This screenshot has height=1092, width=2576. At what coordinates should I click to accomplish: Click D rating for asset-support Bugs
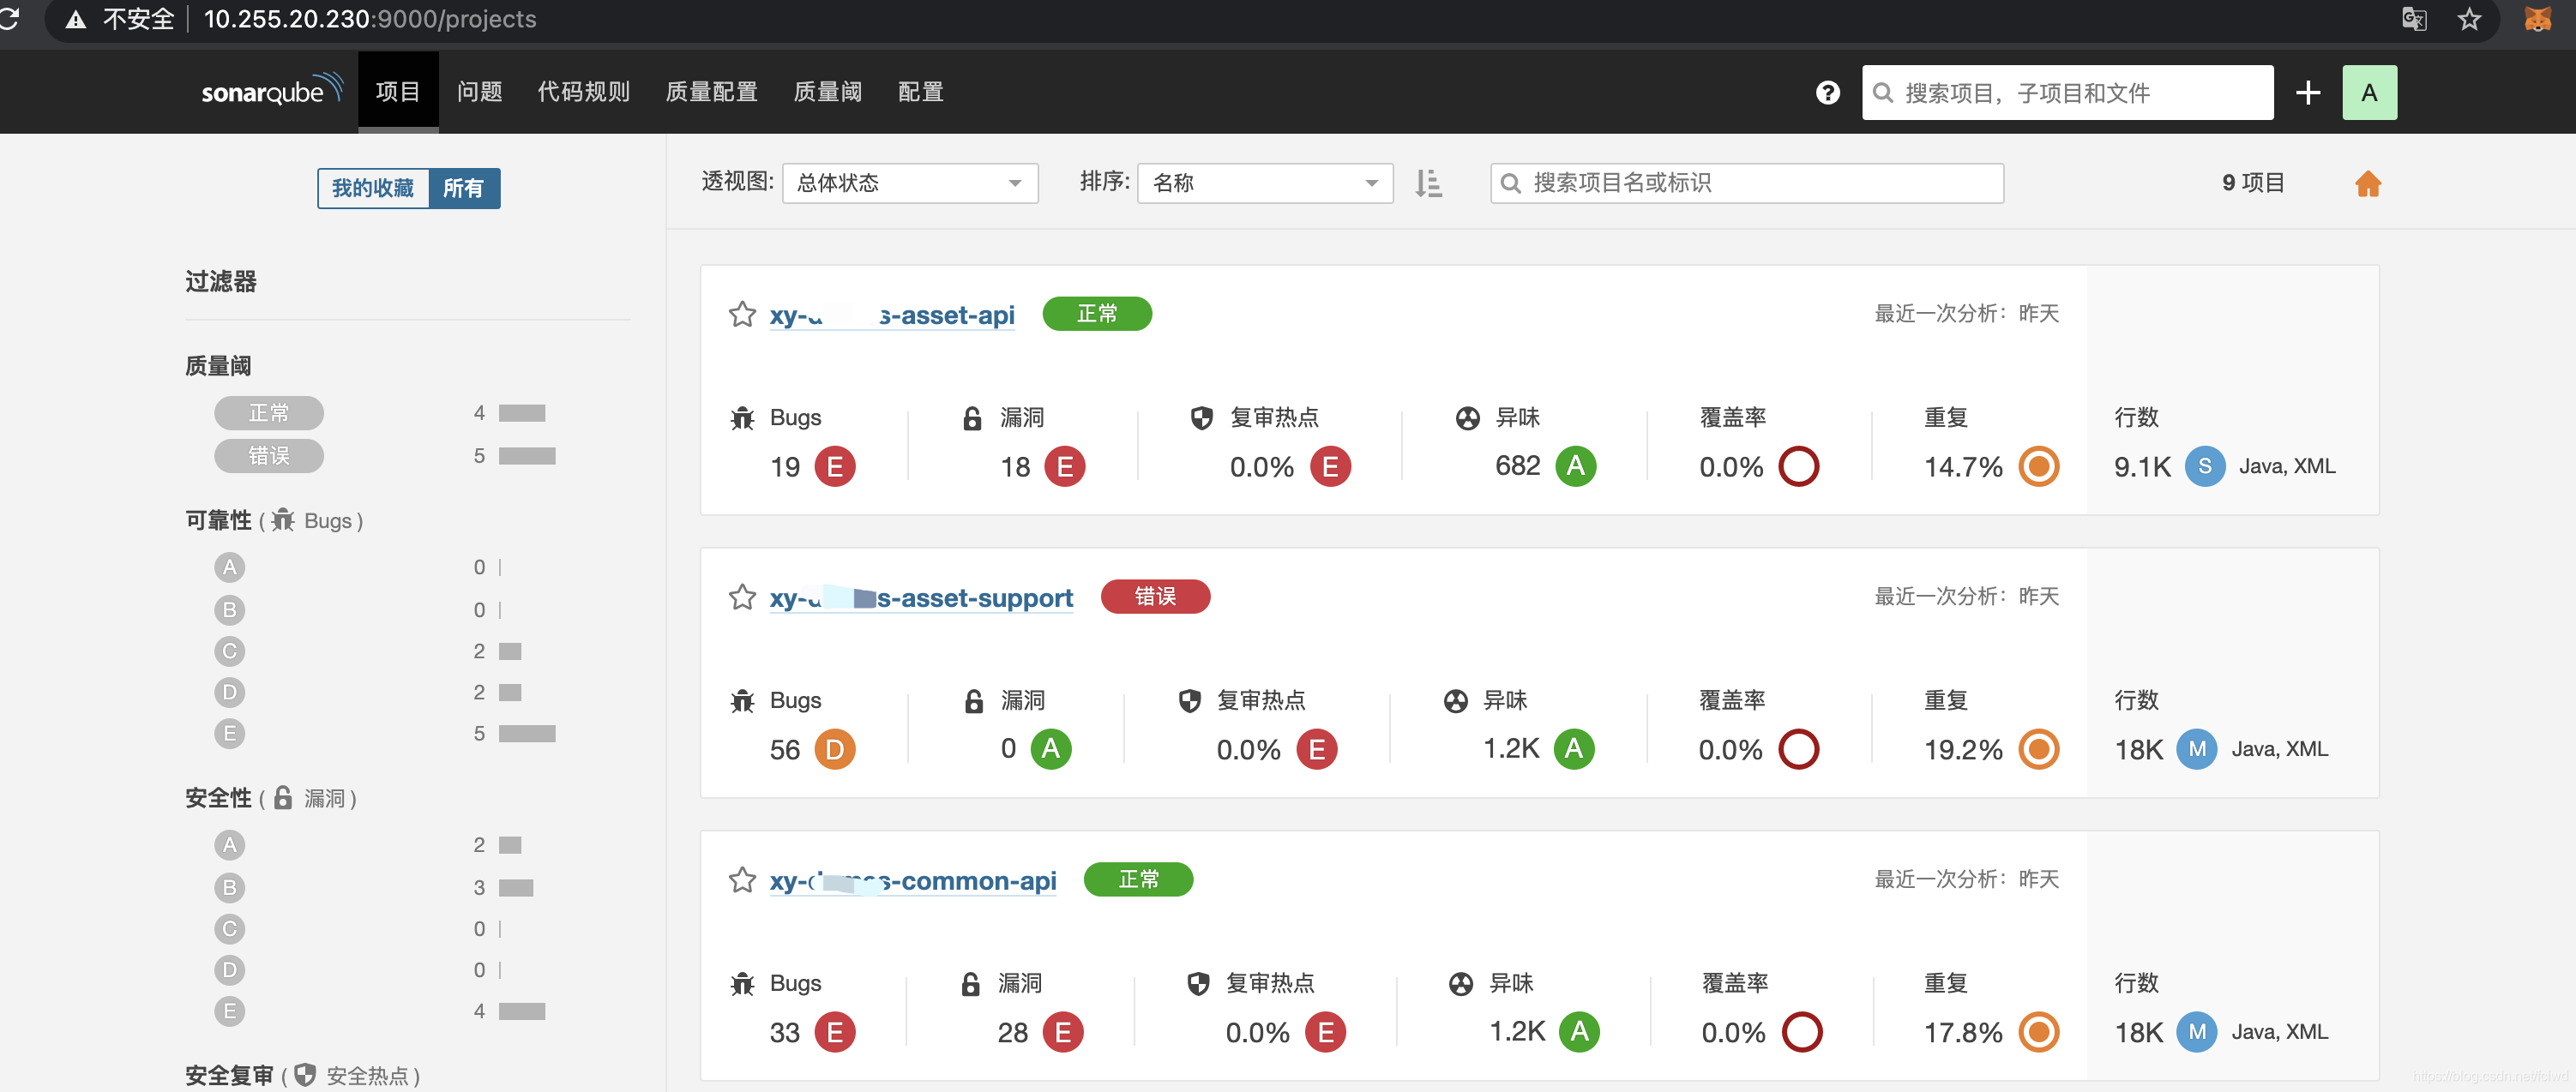[835, 749]
